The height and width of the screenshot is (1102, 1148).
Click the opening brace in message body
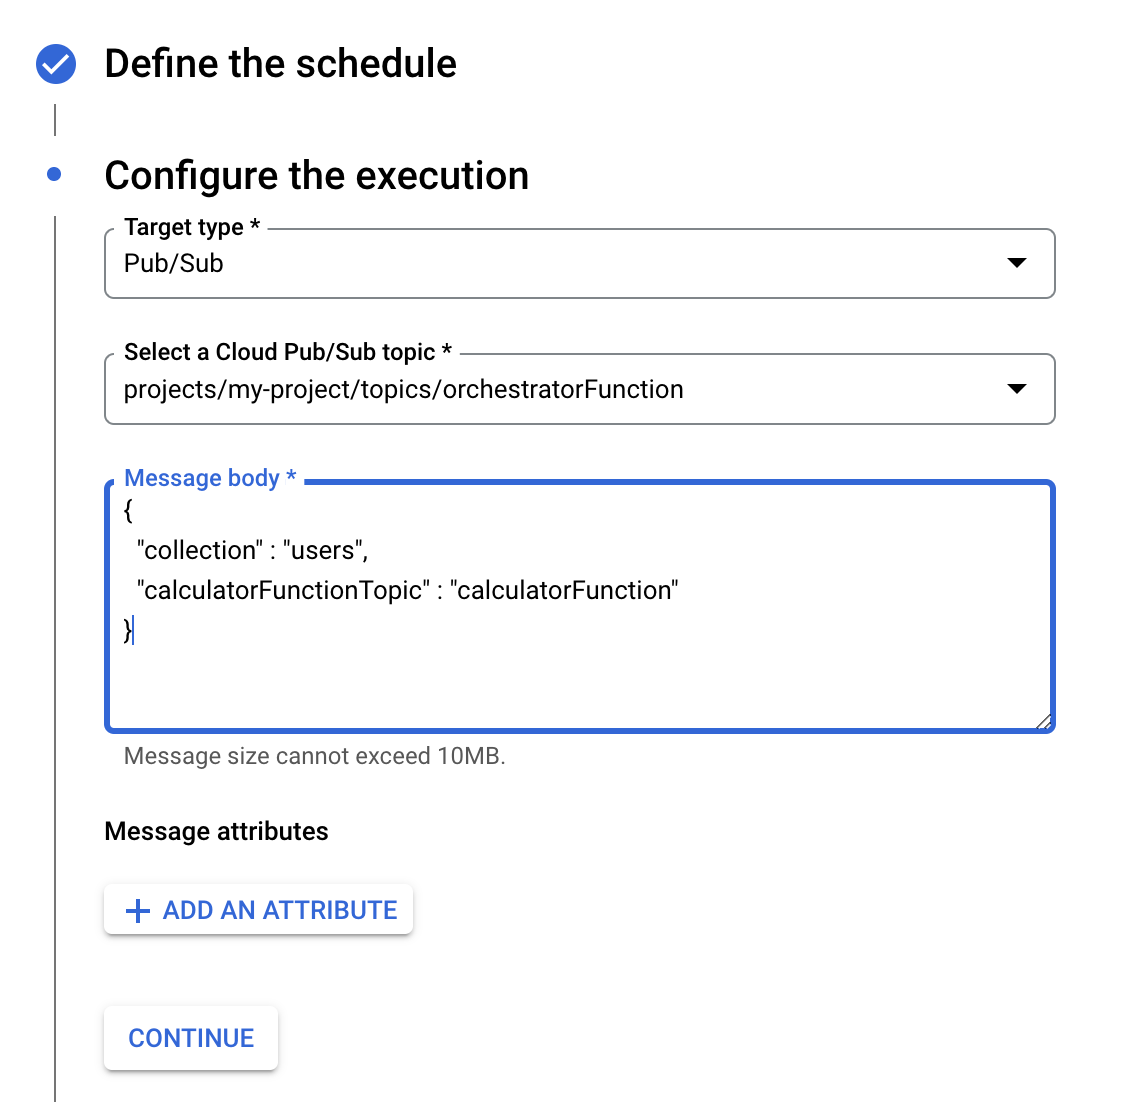point(128,511)
